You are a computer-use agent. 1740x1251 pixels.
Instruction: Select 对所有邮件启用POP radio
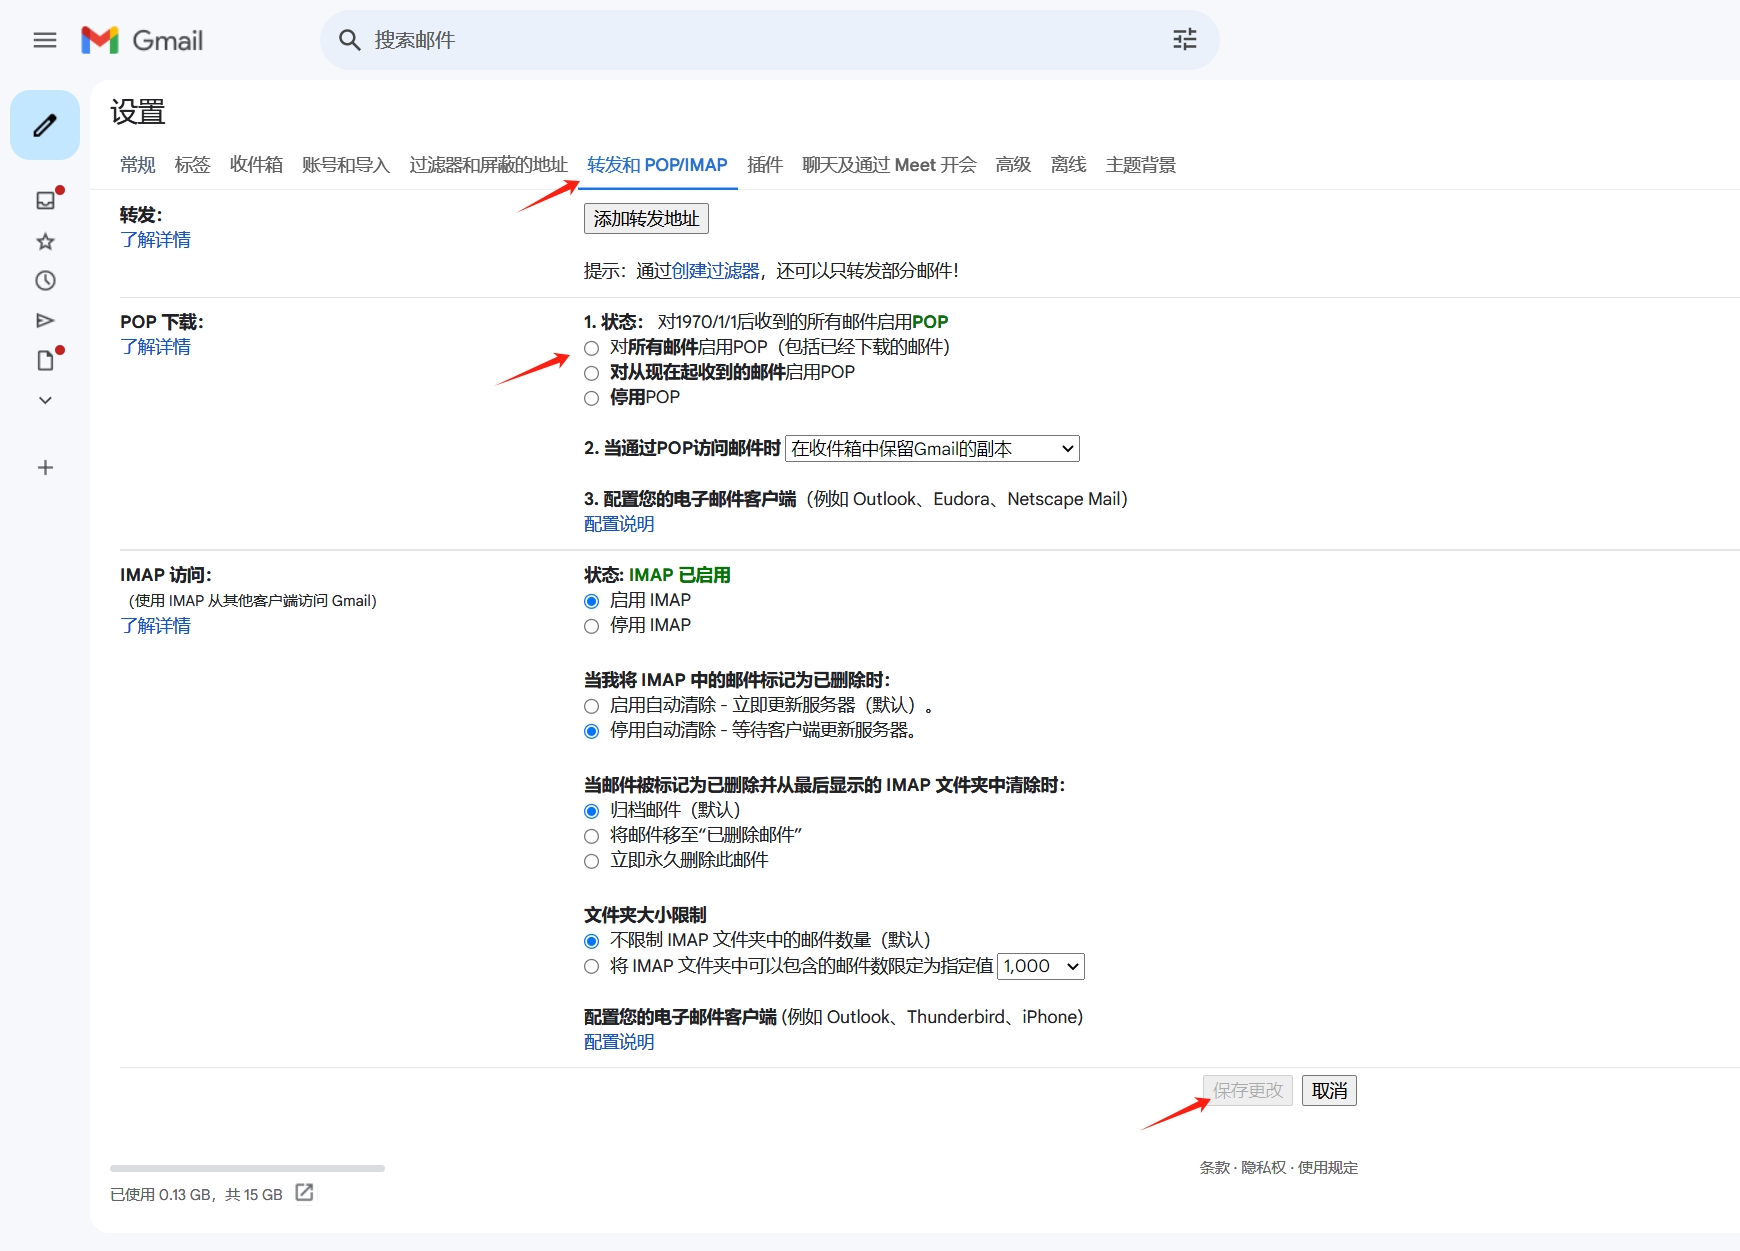coord(592,348)
